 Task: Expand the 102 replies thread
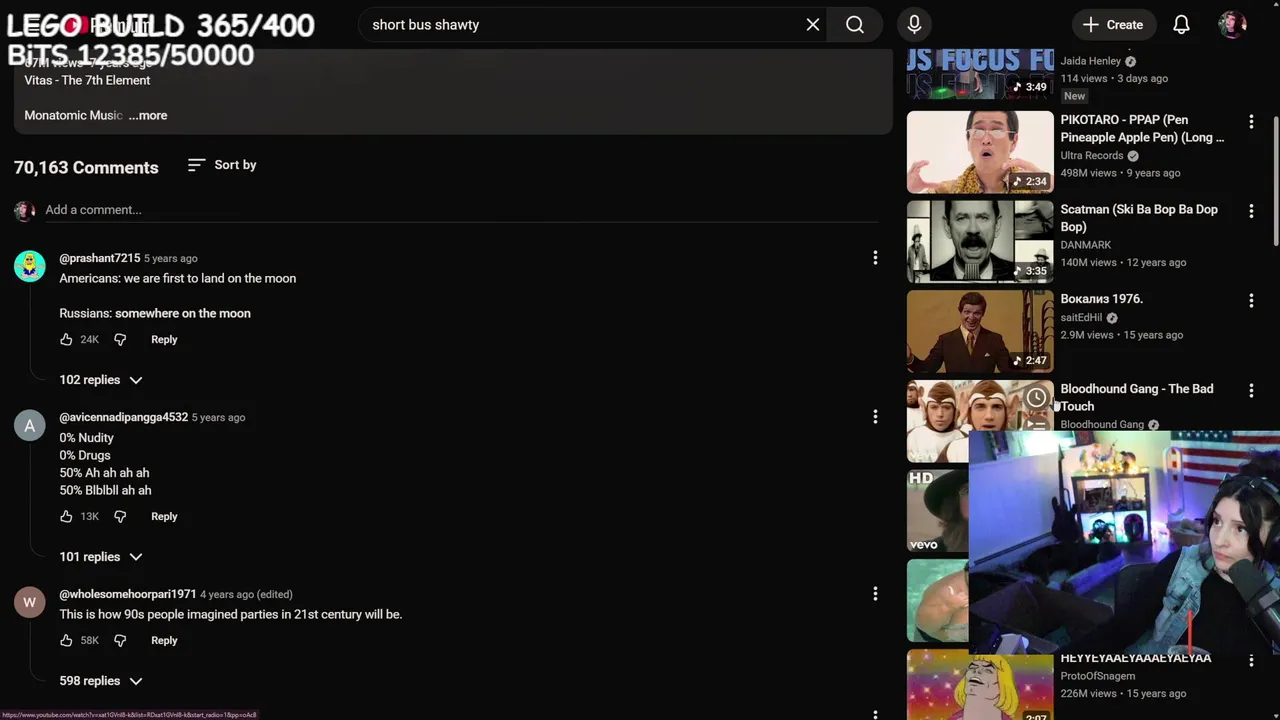[100, 380]
